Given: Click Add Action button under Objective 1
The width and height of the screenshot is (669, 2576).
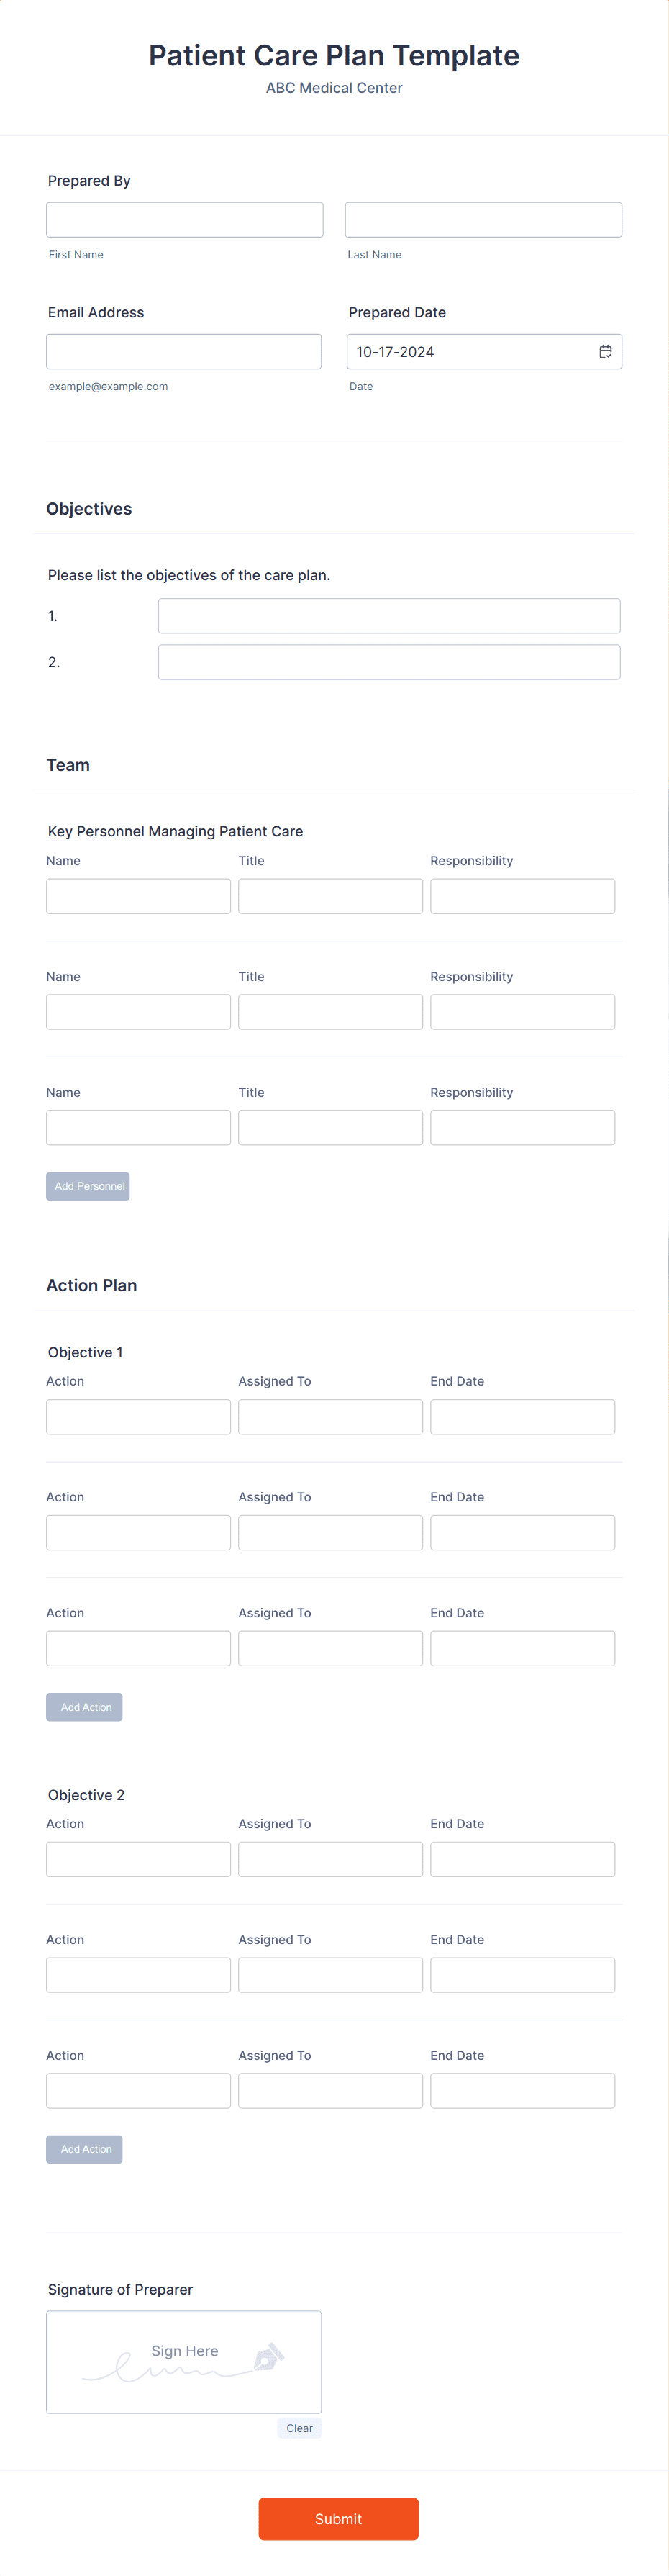Looking at the screenshot, I should click(x=84, y=1707).
